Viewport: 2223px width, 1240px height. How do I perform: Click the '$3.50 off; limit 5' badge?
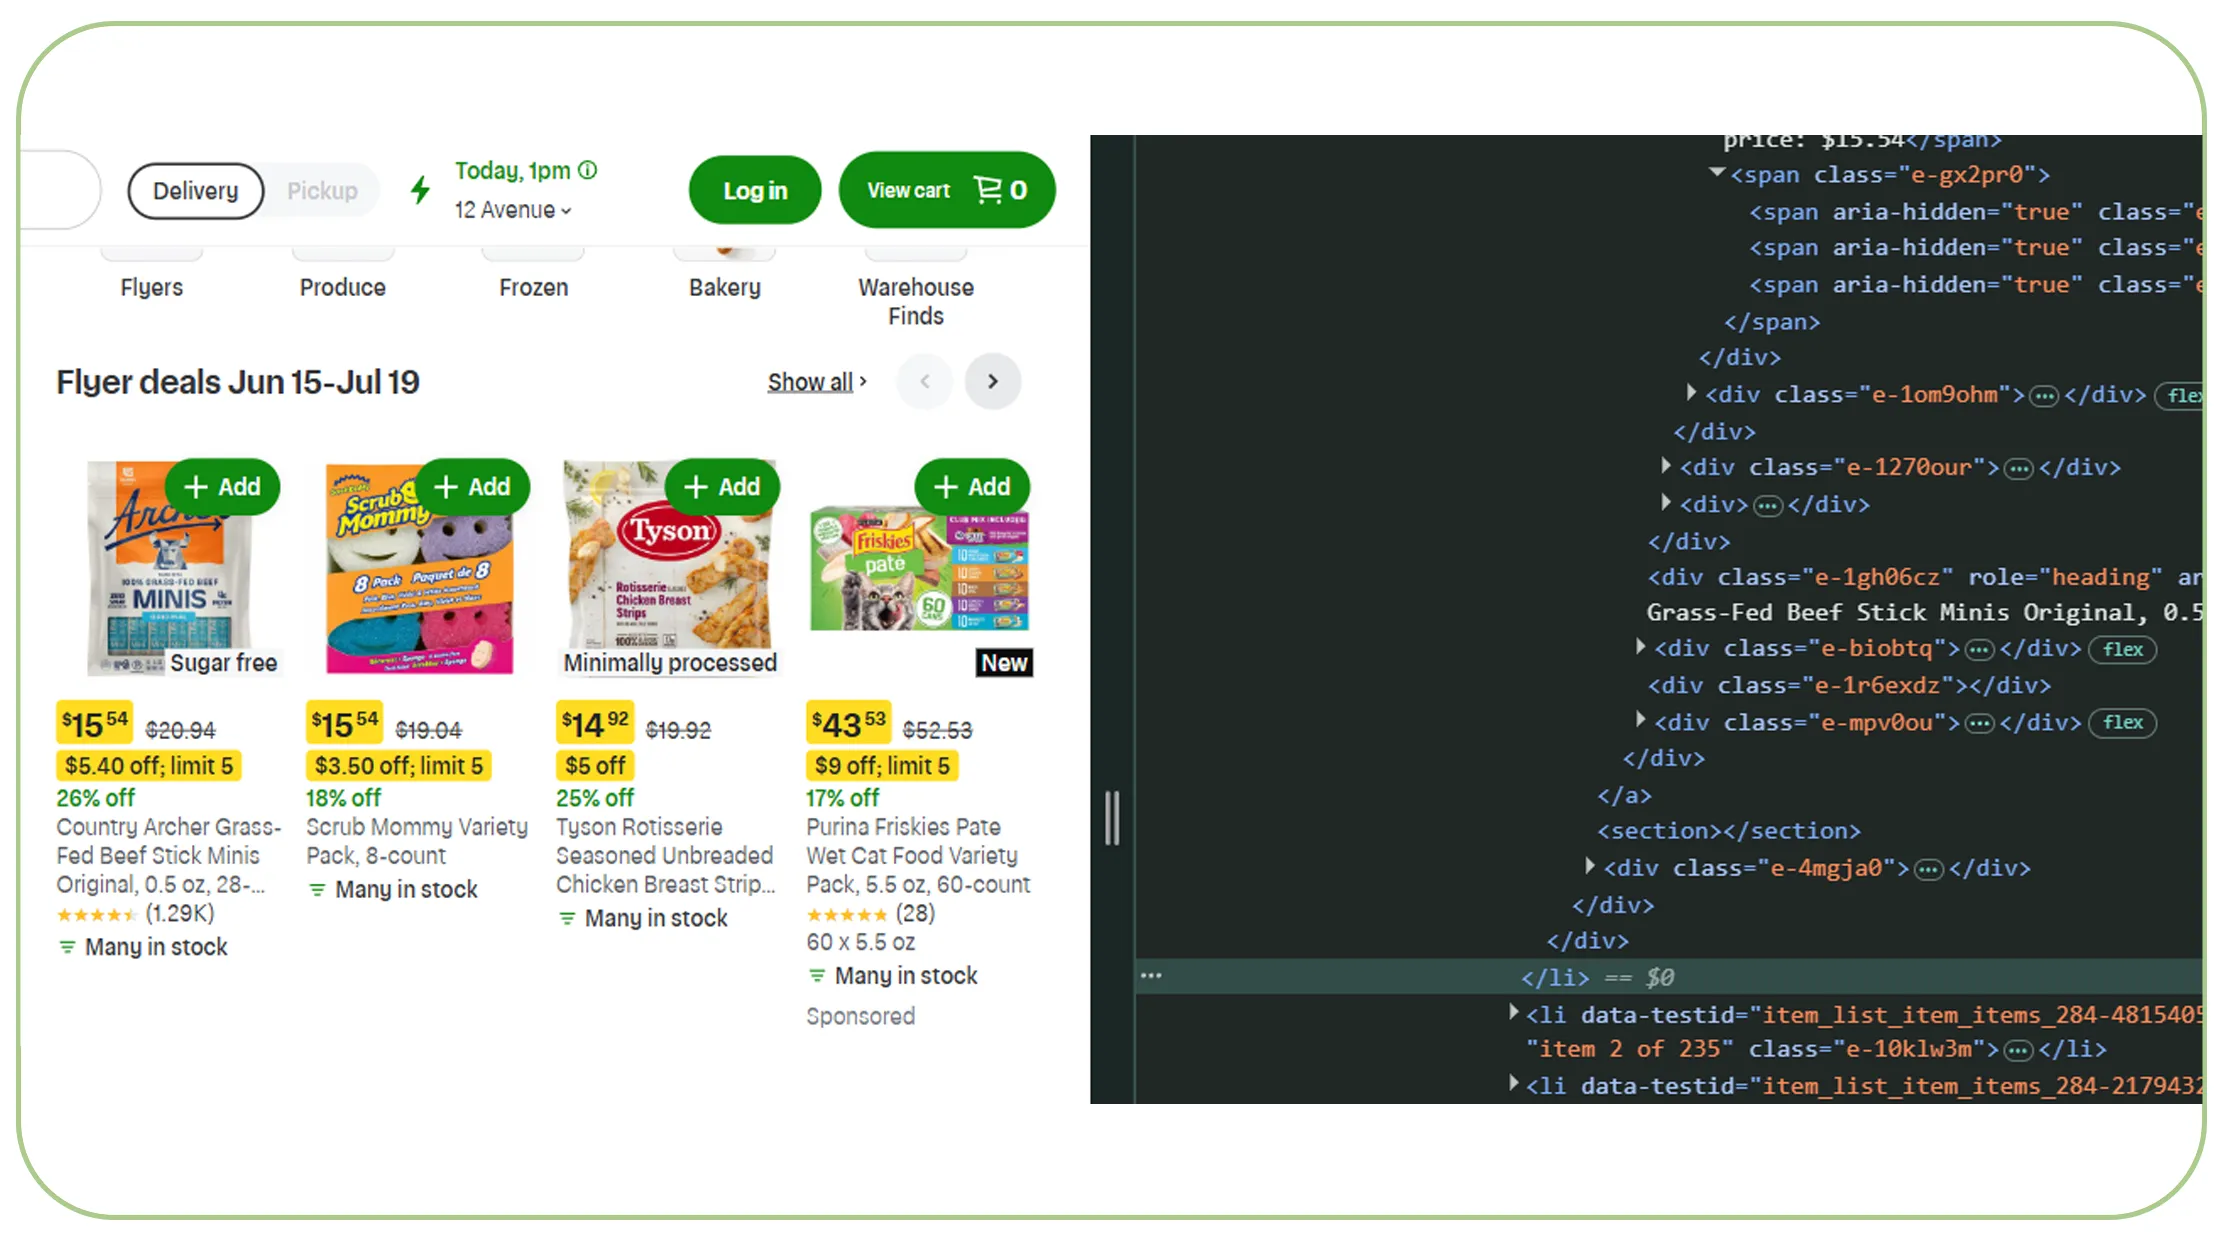point(399,766)
